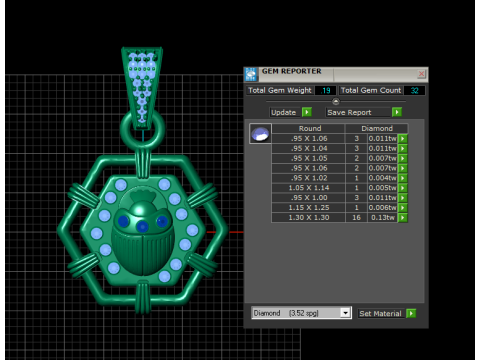480x360 pixels.
Task: Open the Diamond (3.52 spg) material dropdown
Action: [x=302, y=313]
